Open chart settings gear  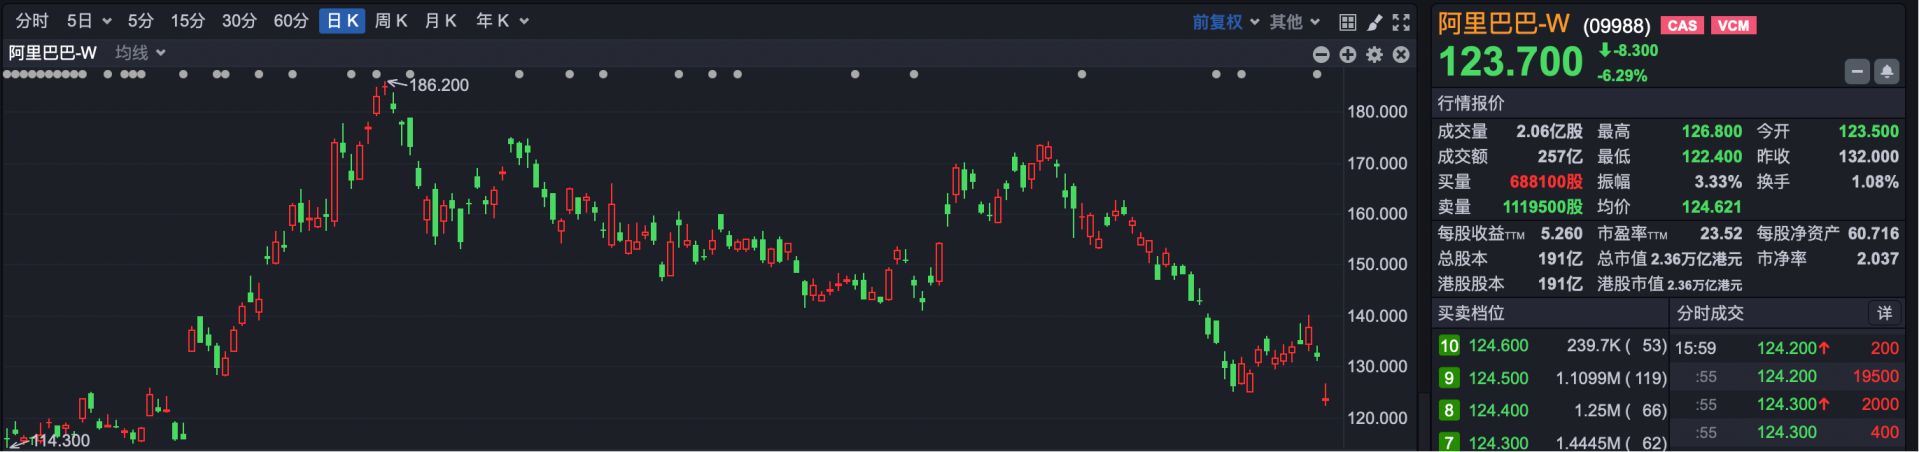tap(1375, 55)
